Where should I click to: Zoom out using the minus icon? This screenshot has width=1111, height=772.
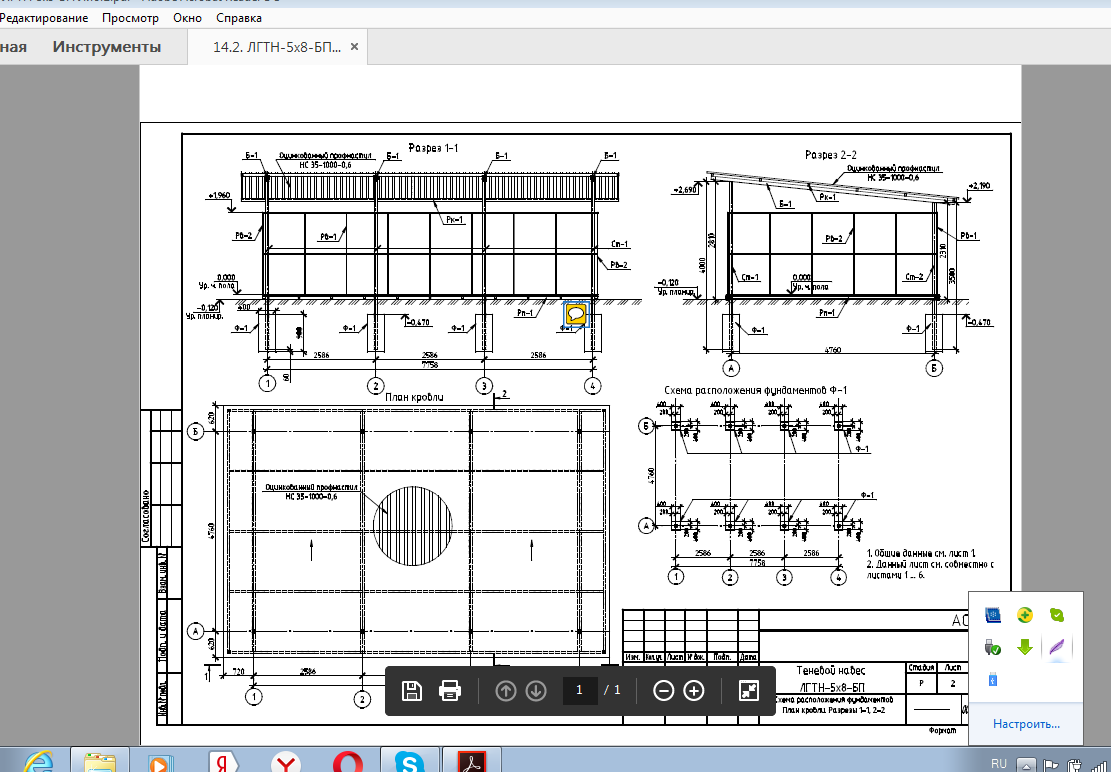point(663,690)
